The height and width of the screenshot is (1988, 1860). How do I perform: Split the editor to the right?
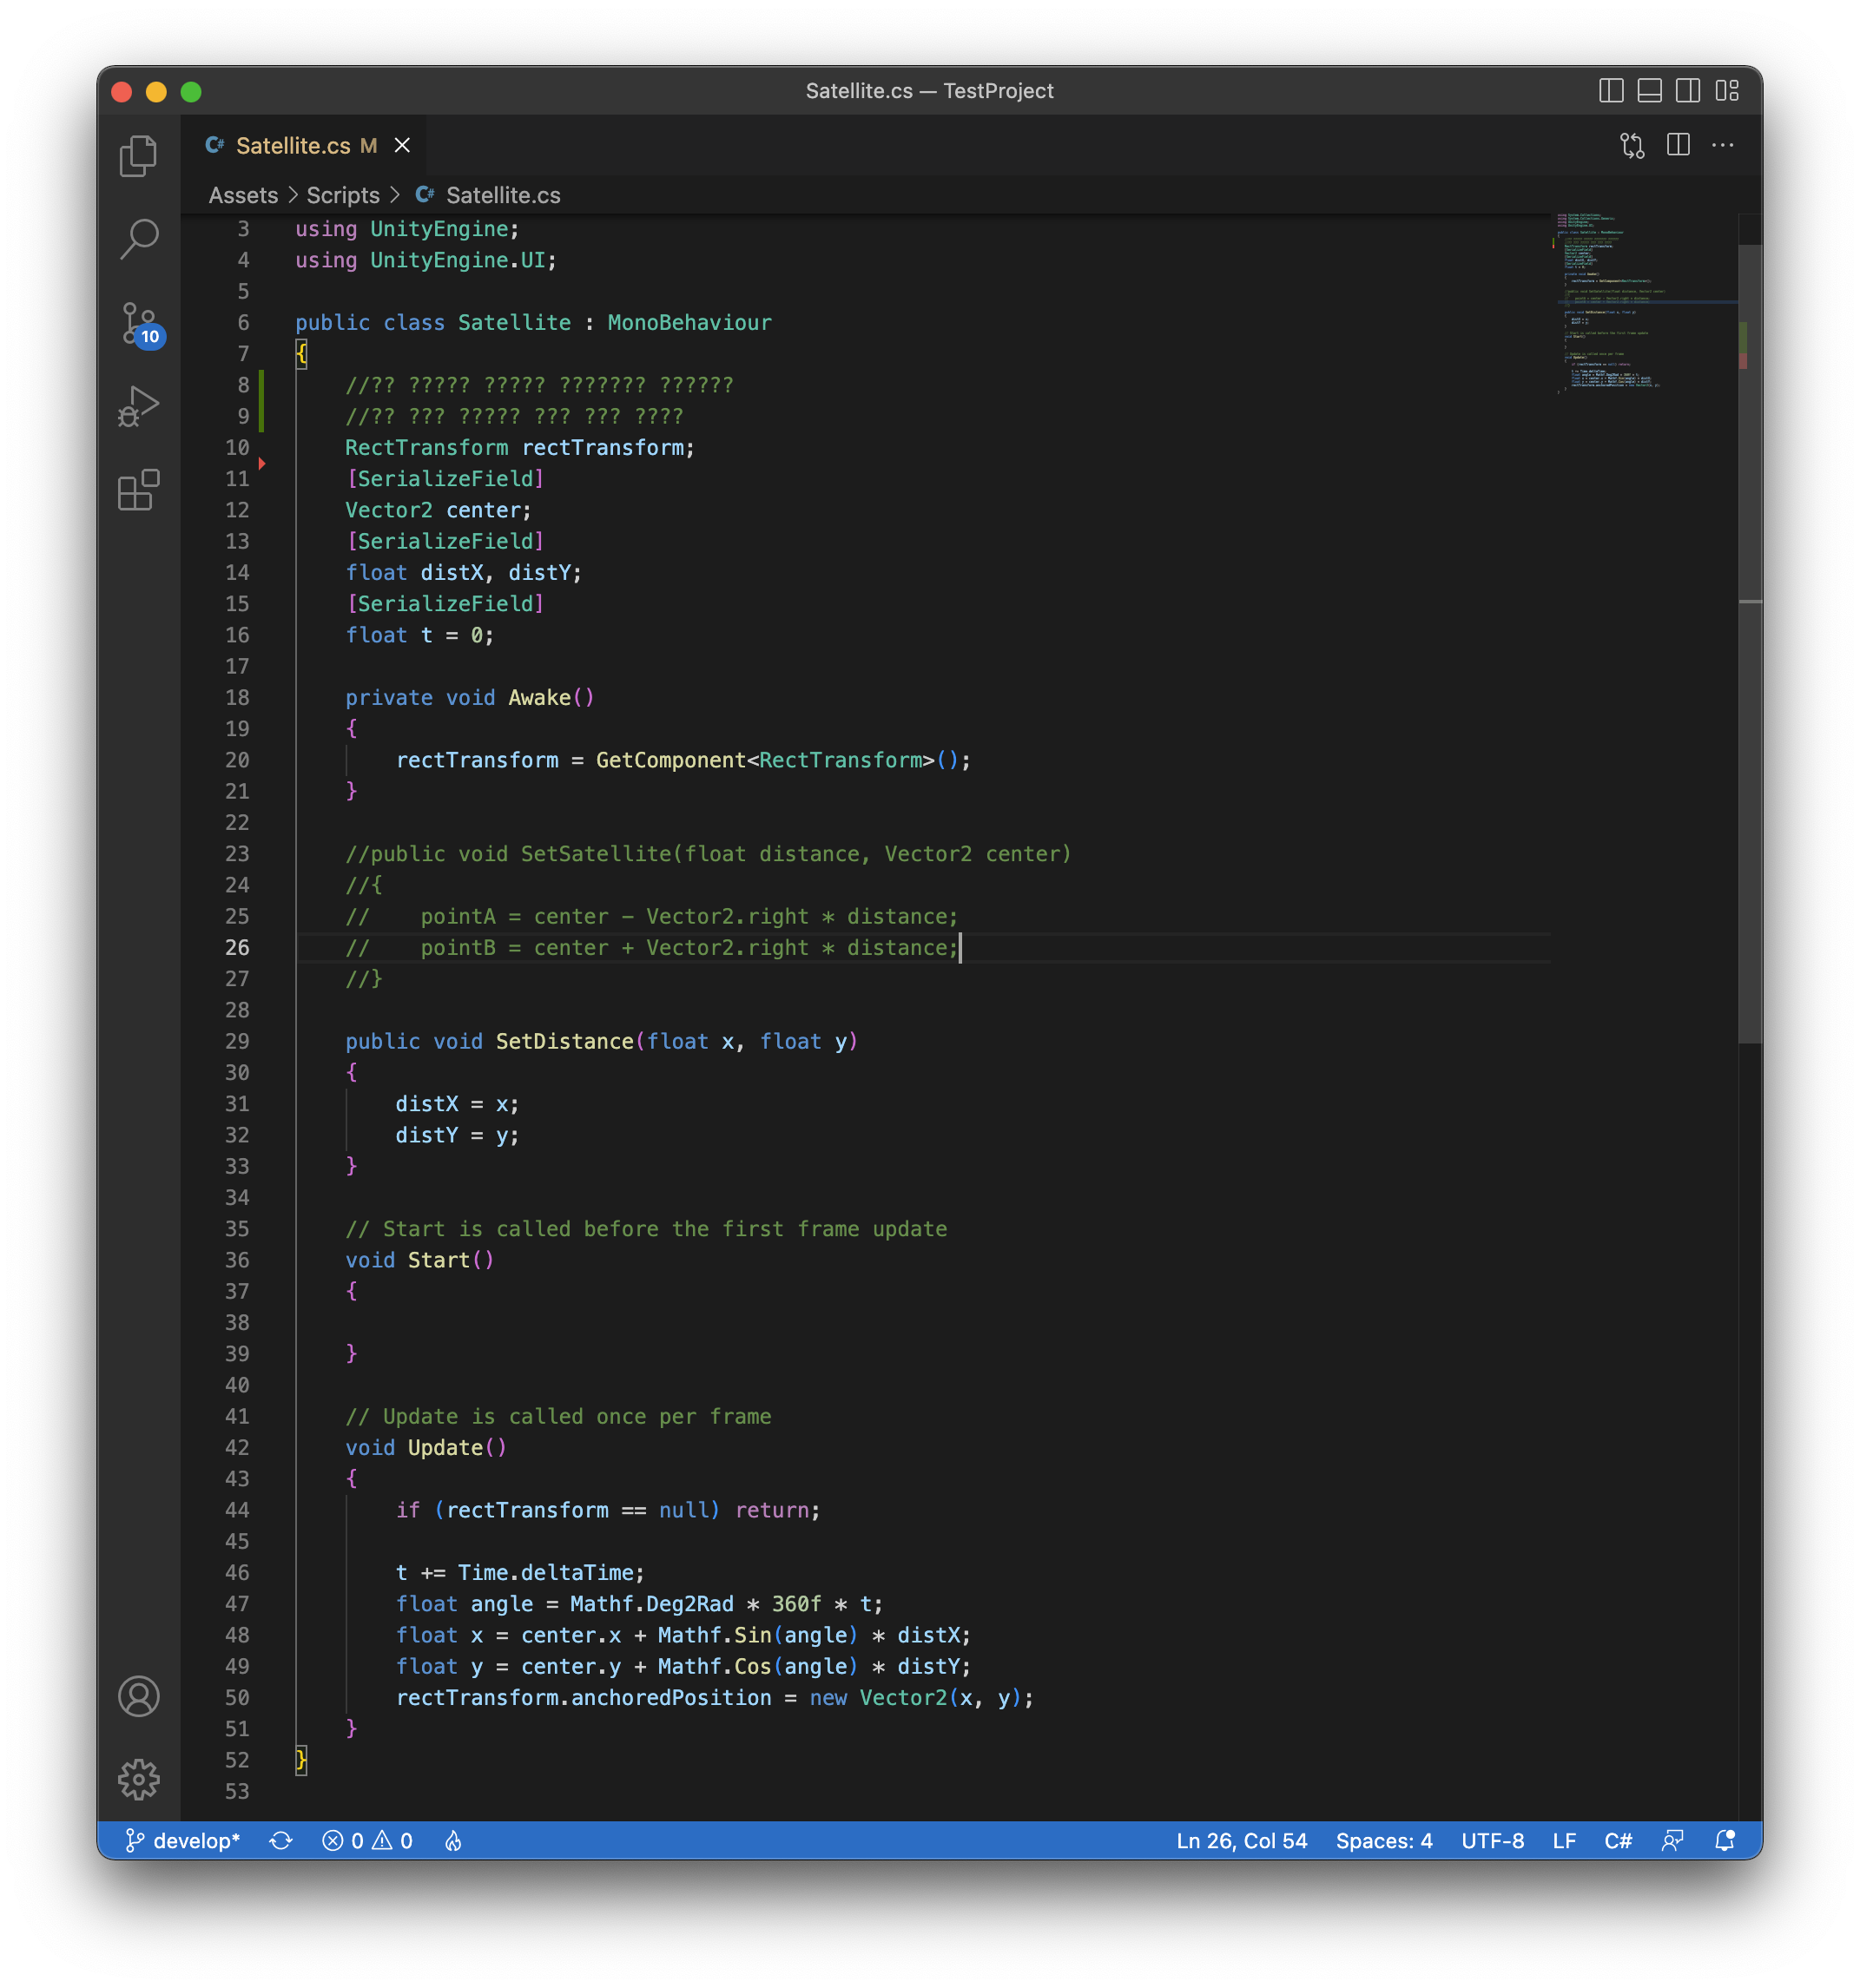tap(1678, 146)
